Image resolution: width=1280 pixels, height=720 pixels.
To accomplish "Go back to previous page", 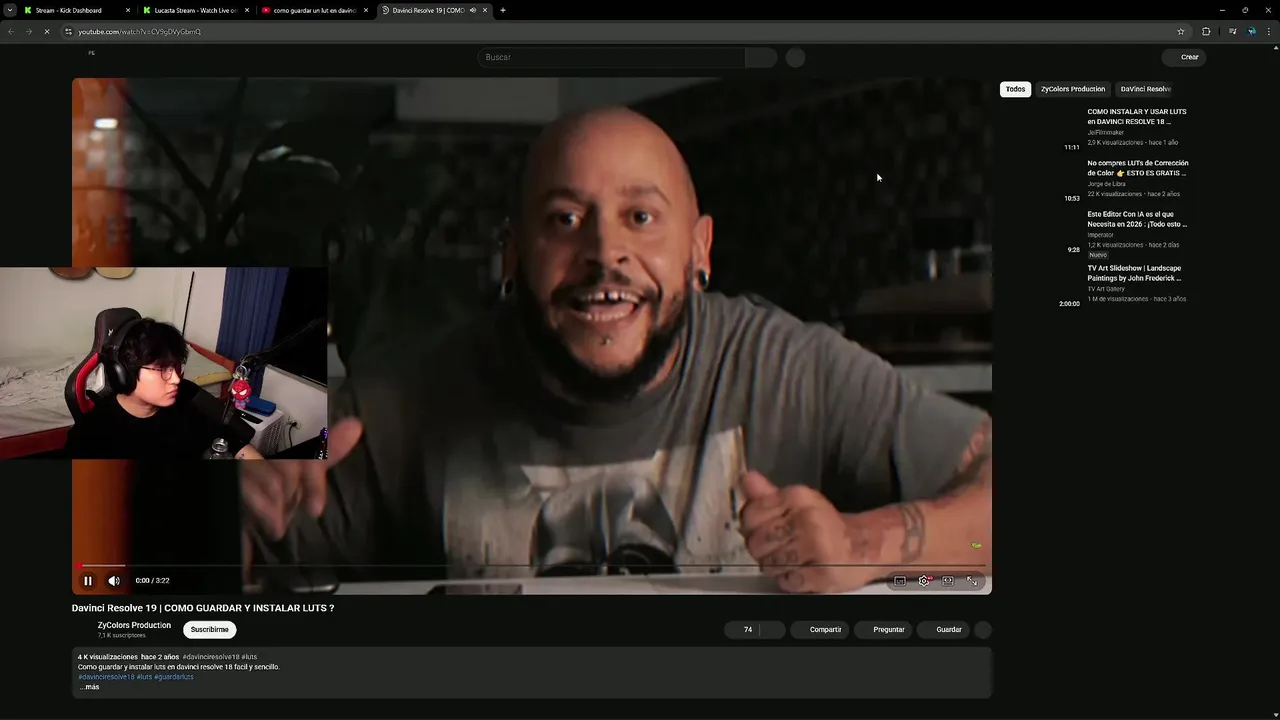I will tap(11, 31).
